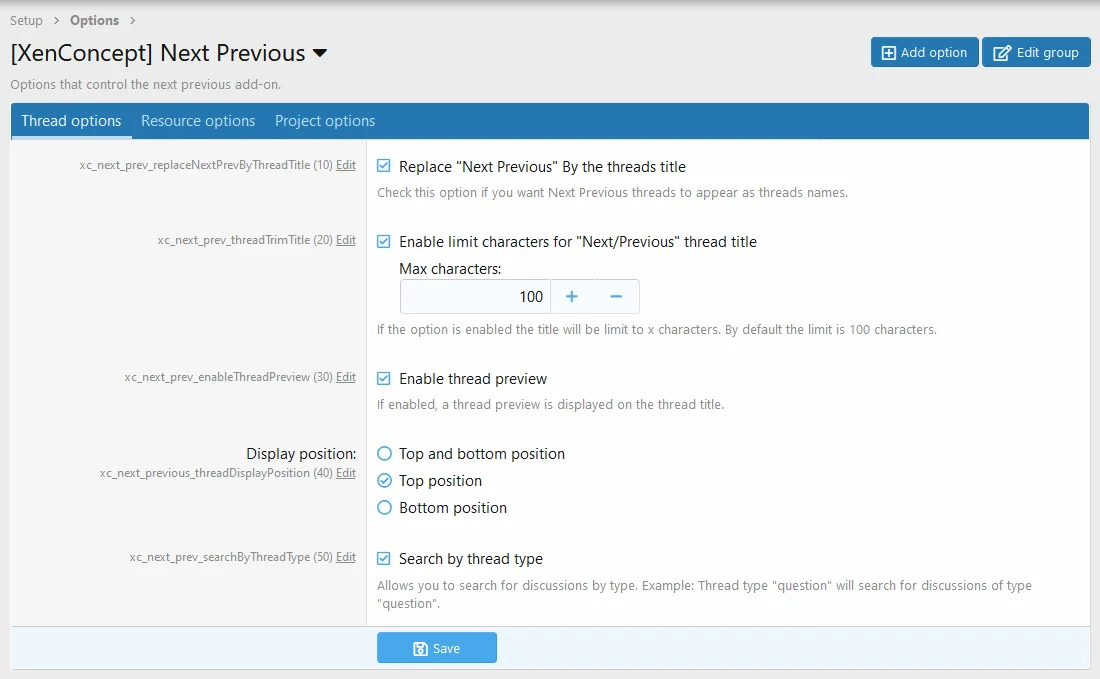Click the plus icon beside Max characters
Image resolution: width=1100 pixels, height=679 pixels.
tap(571, 296)
